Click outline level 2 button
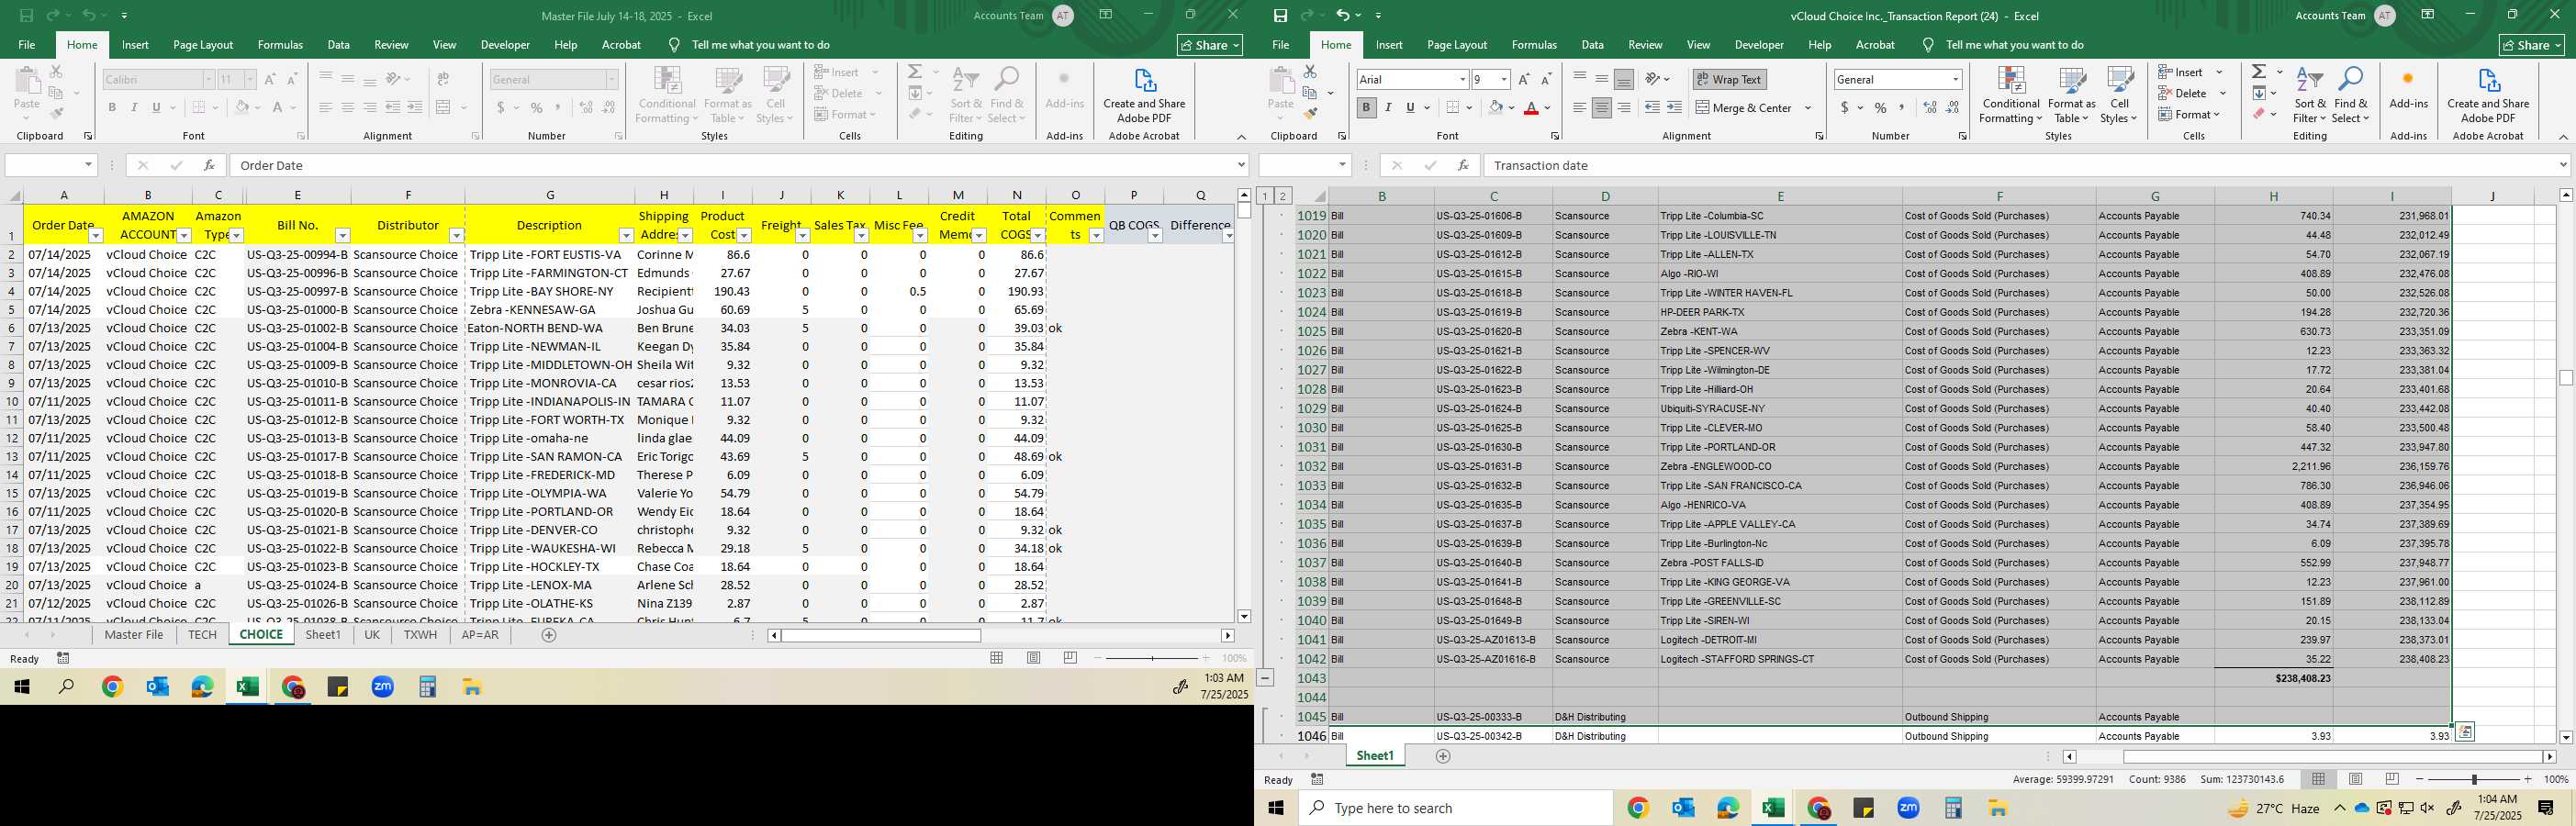This screenshot has width=2576, height=826. point(1282,196)
